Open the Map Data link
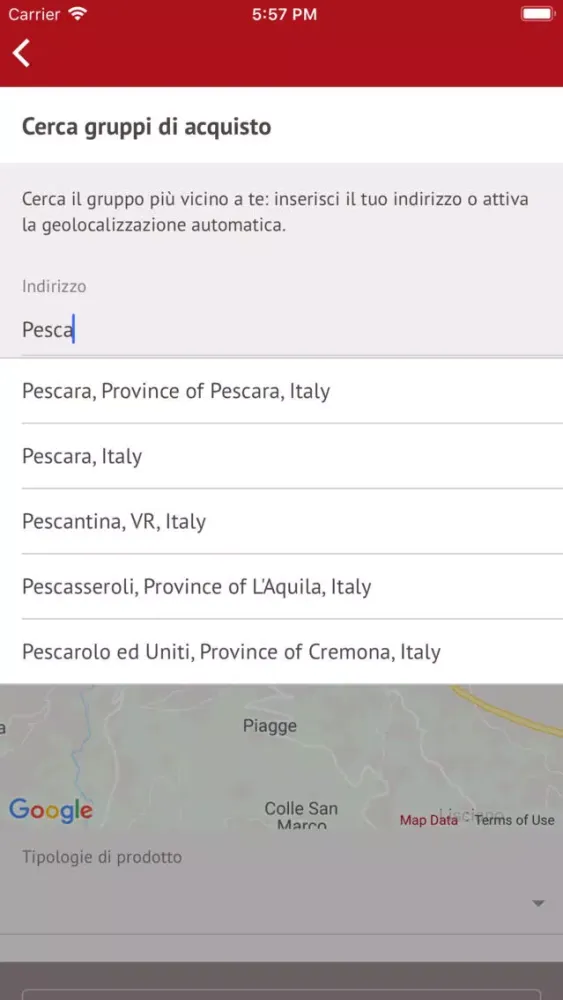The image size is (563, 1000). (428, 820)
